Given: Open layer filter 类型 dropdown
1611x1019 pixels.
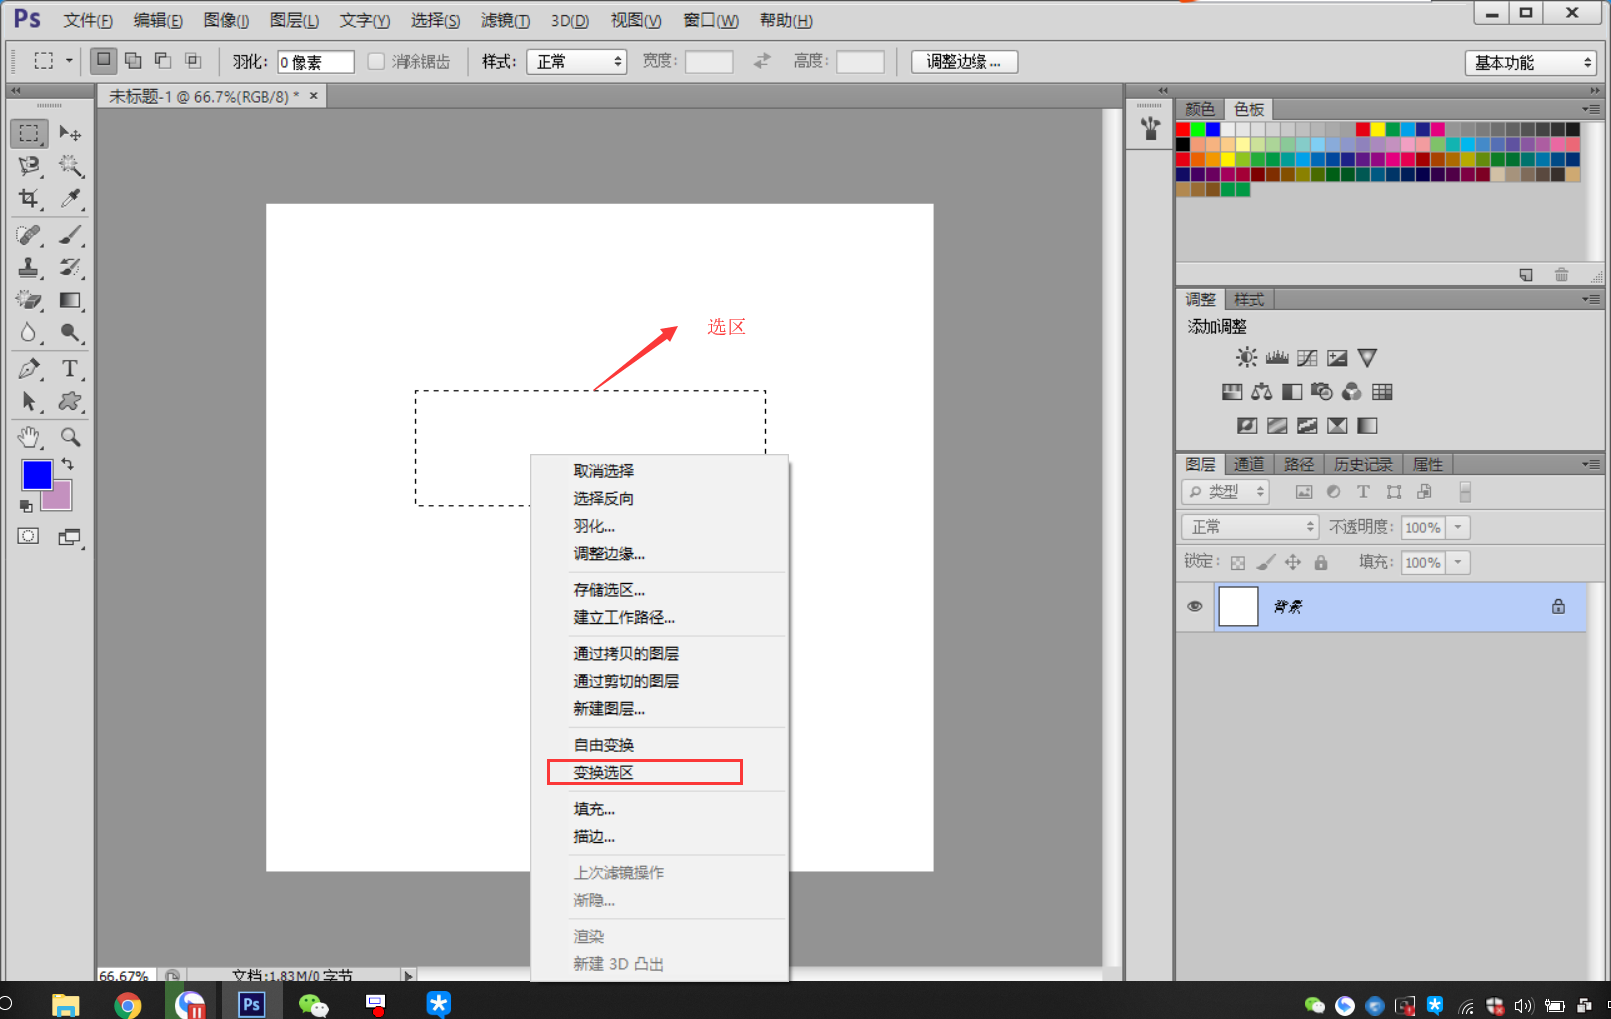Looking at the screenshot, I should (x=1226, y=492).
